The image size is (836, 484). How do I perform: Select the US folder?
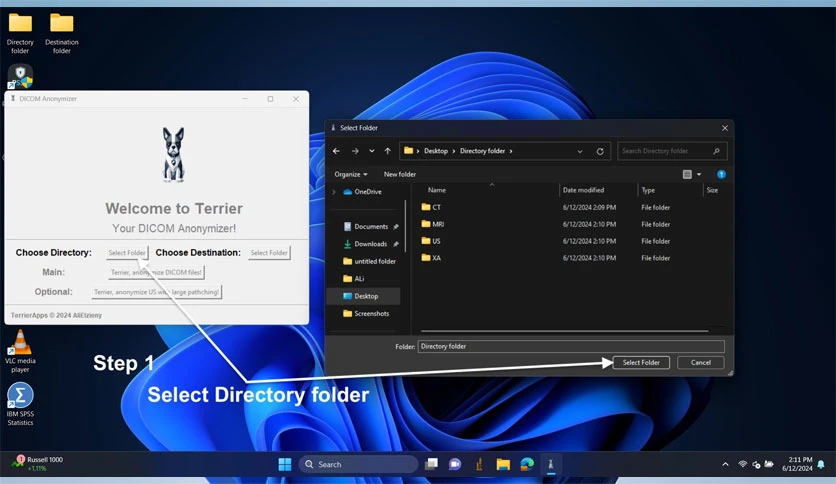point(437,241)
